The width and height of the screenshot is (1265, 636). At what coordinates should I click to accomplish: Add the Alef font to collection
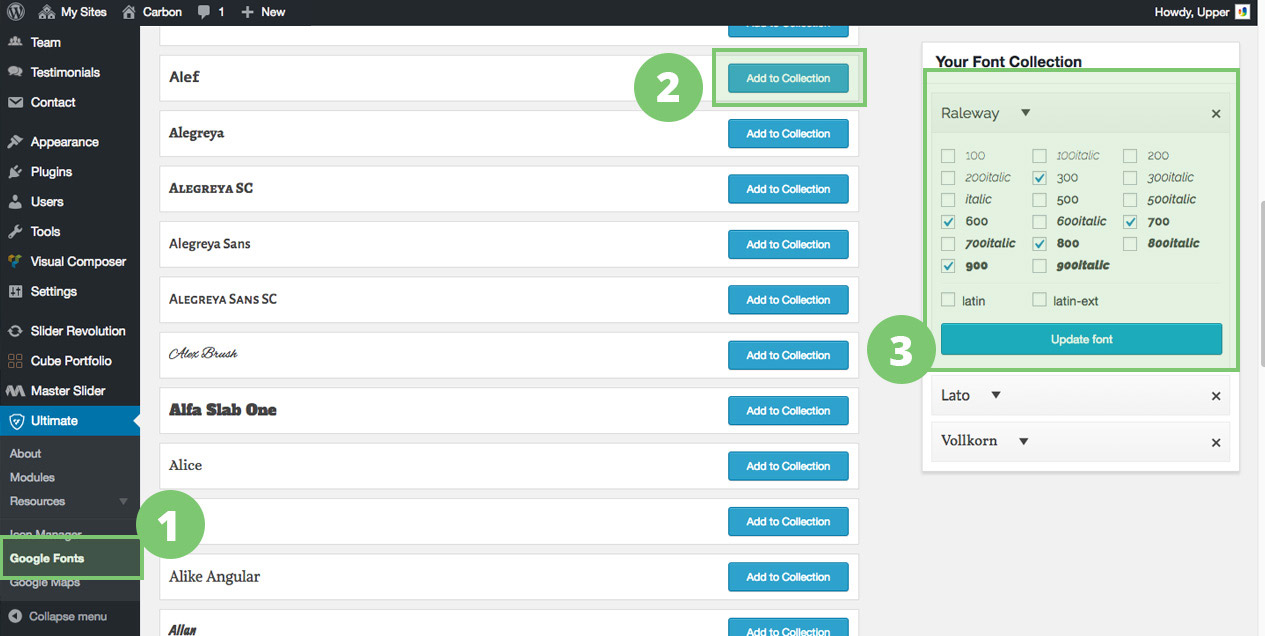pos(788,78)
